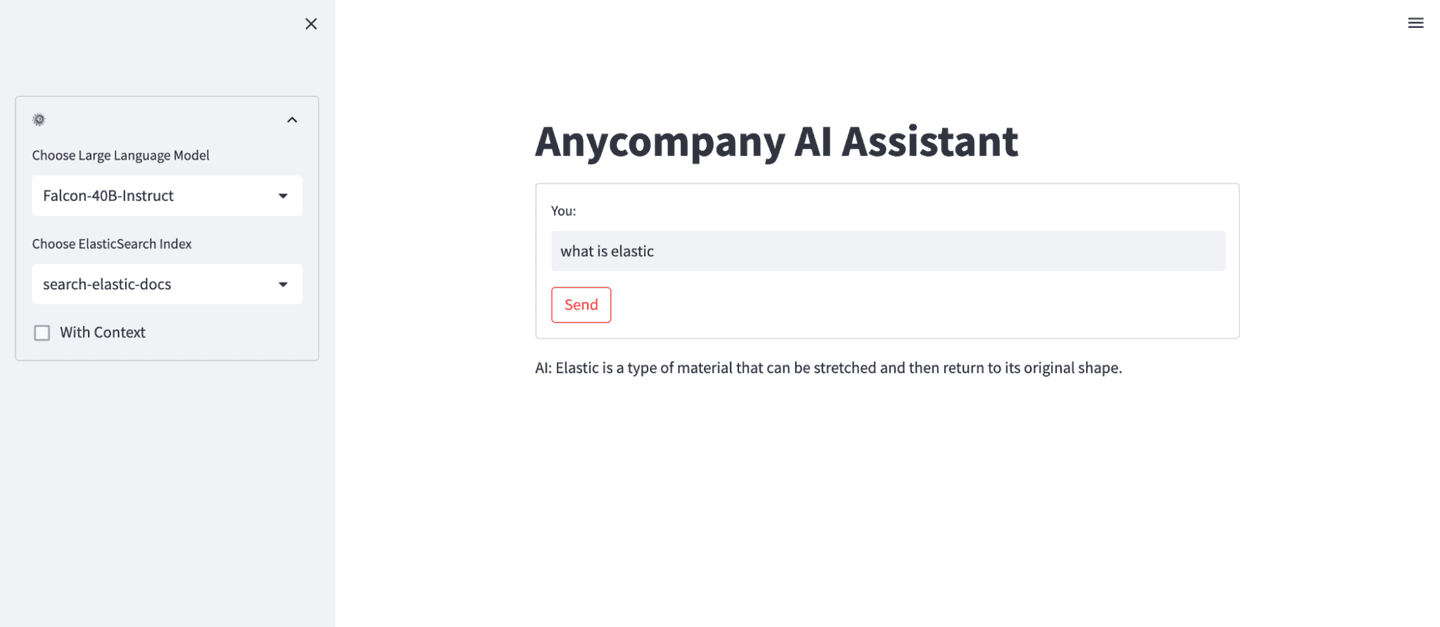Screen dimensions: 1440x627
Task: Click the Anycompany AI Assistant heading
Action: (776, 141)
